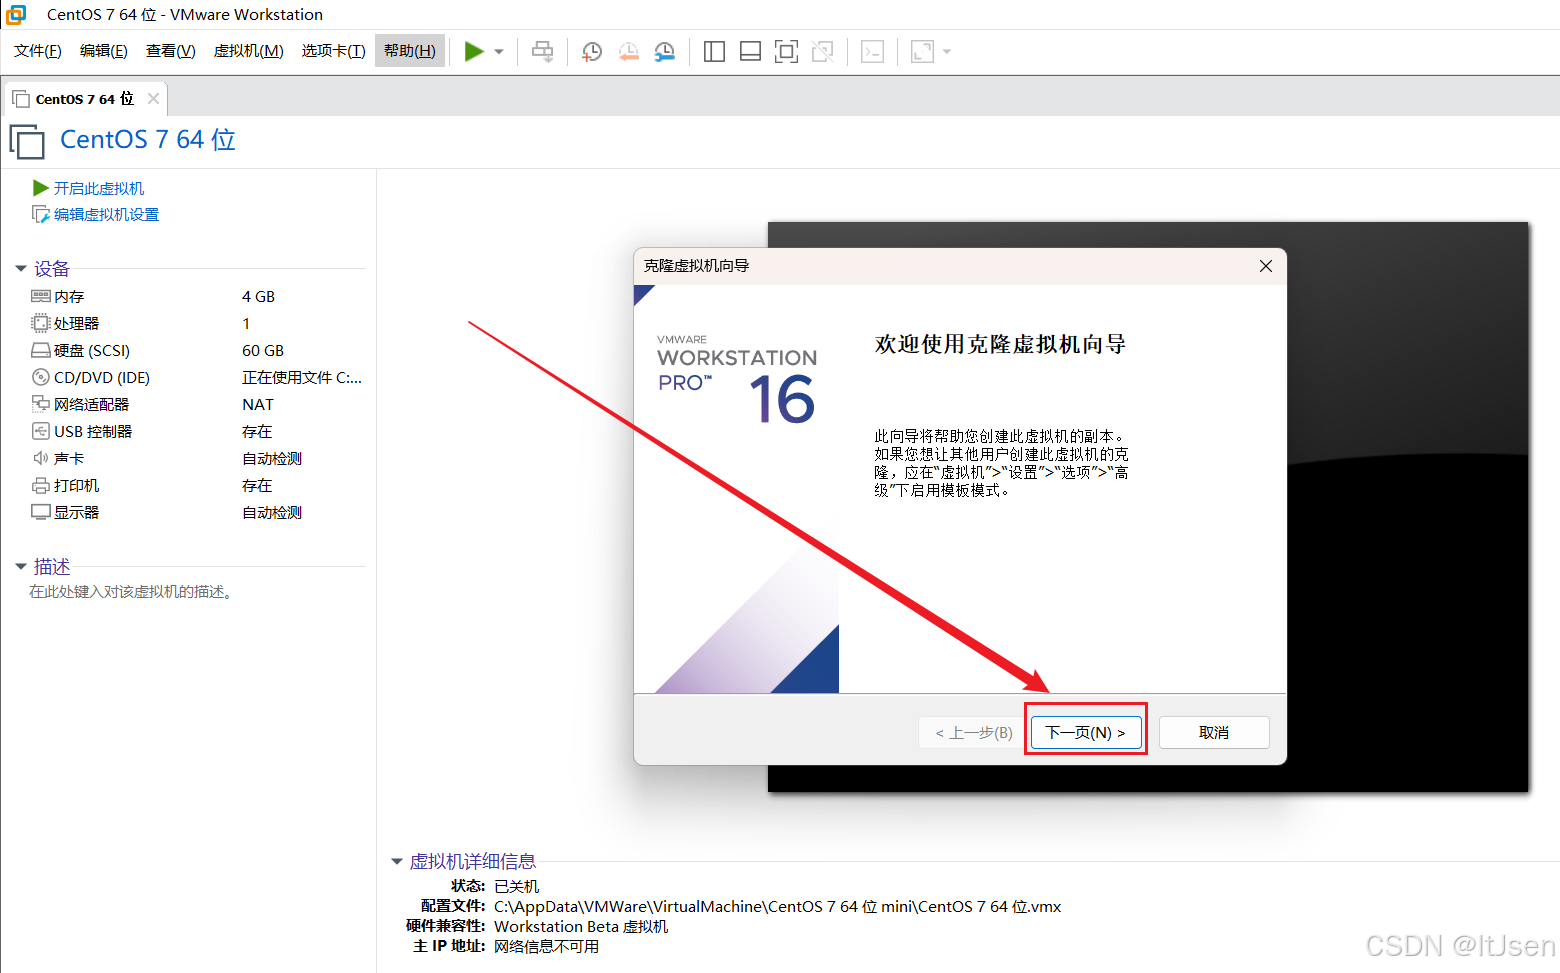Click the 编辑虚拟机设置 link
Viewport: 1560px width, 973px height.
coord(106,214)
